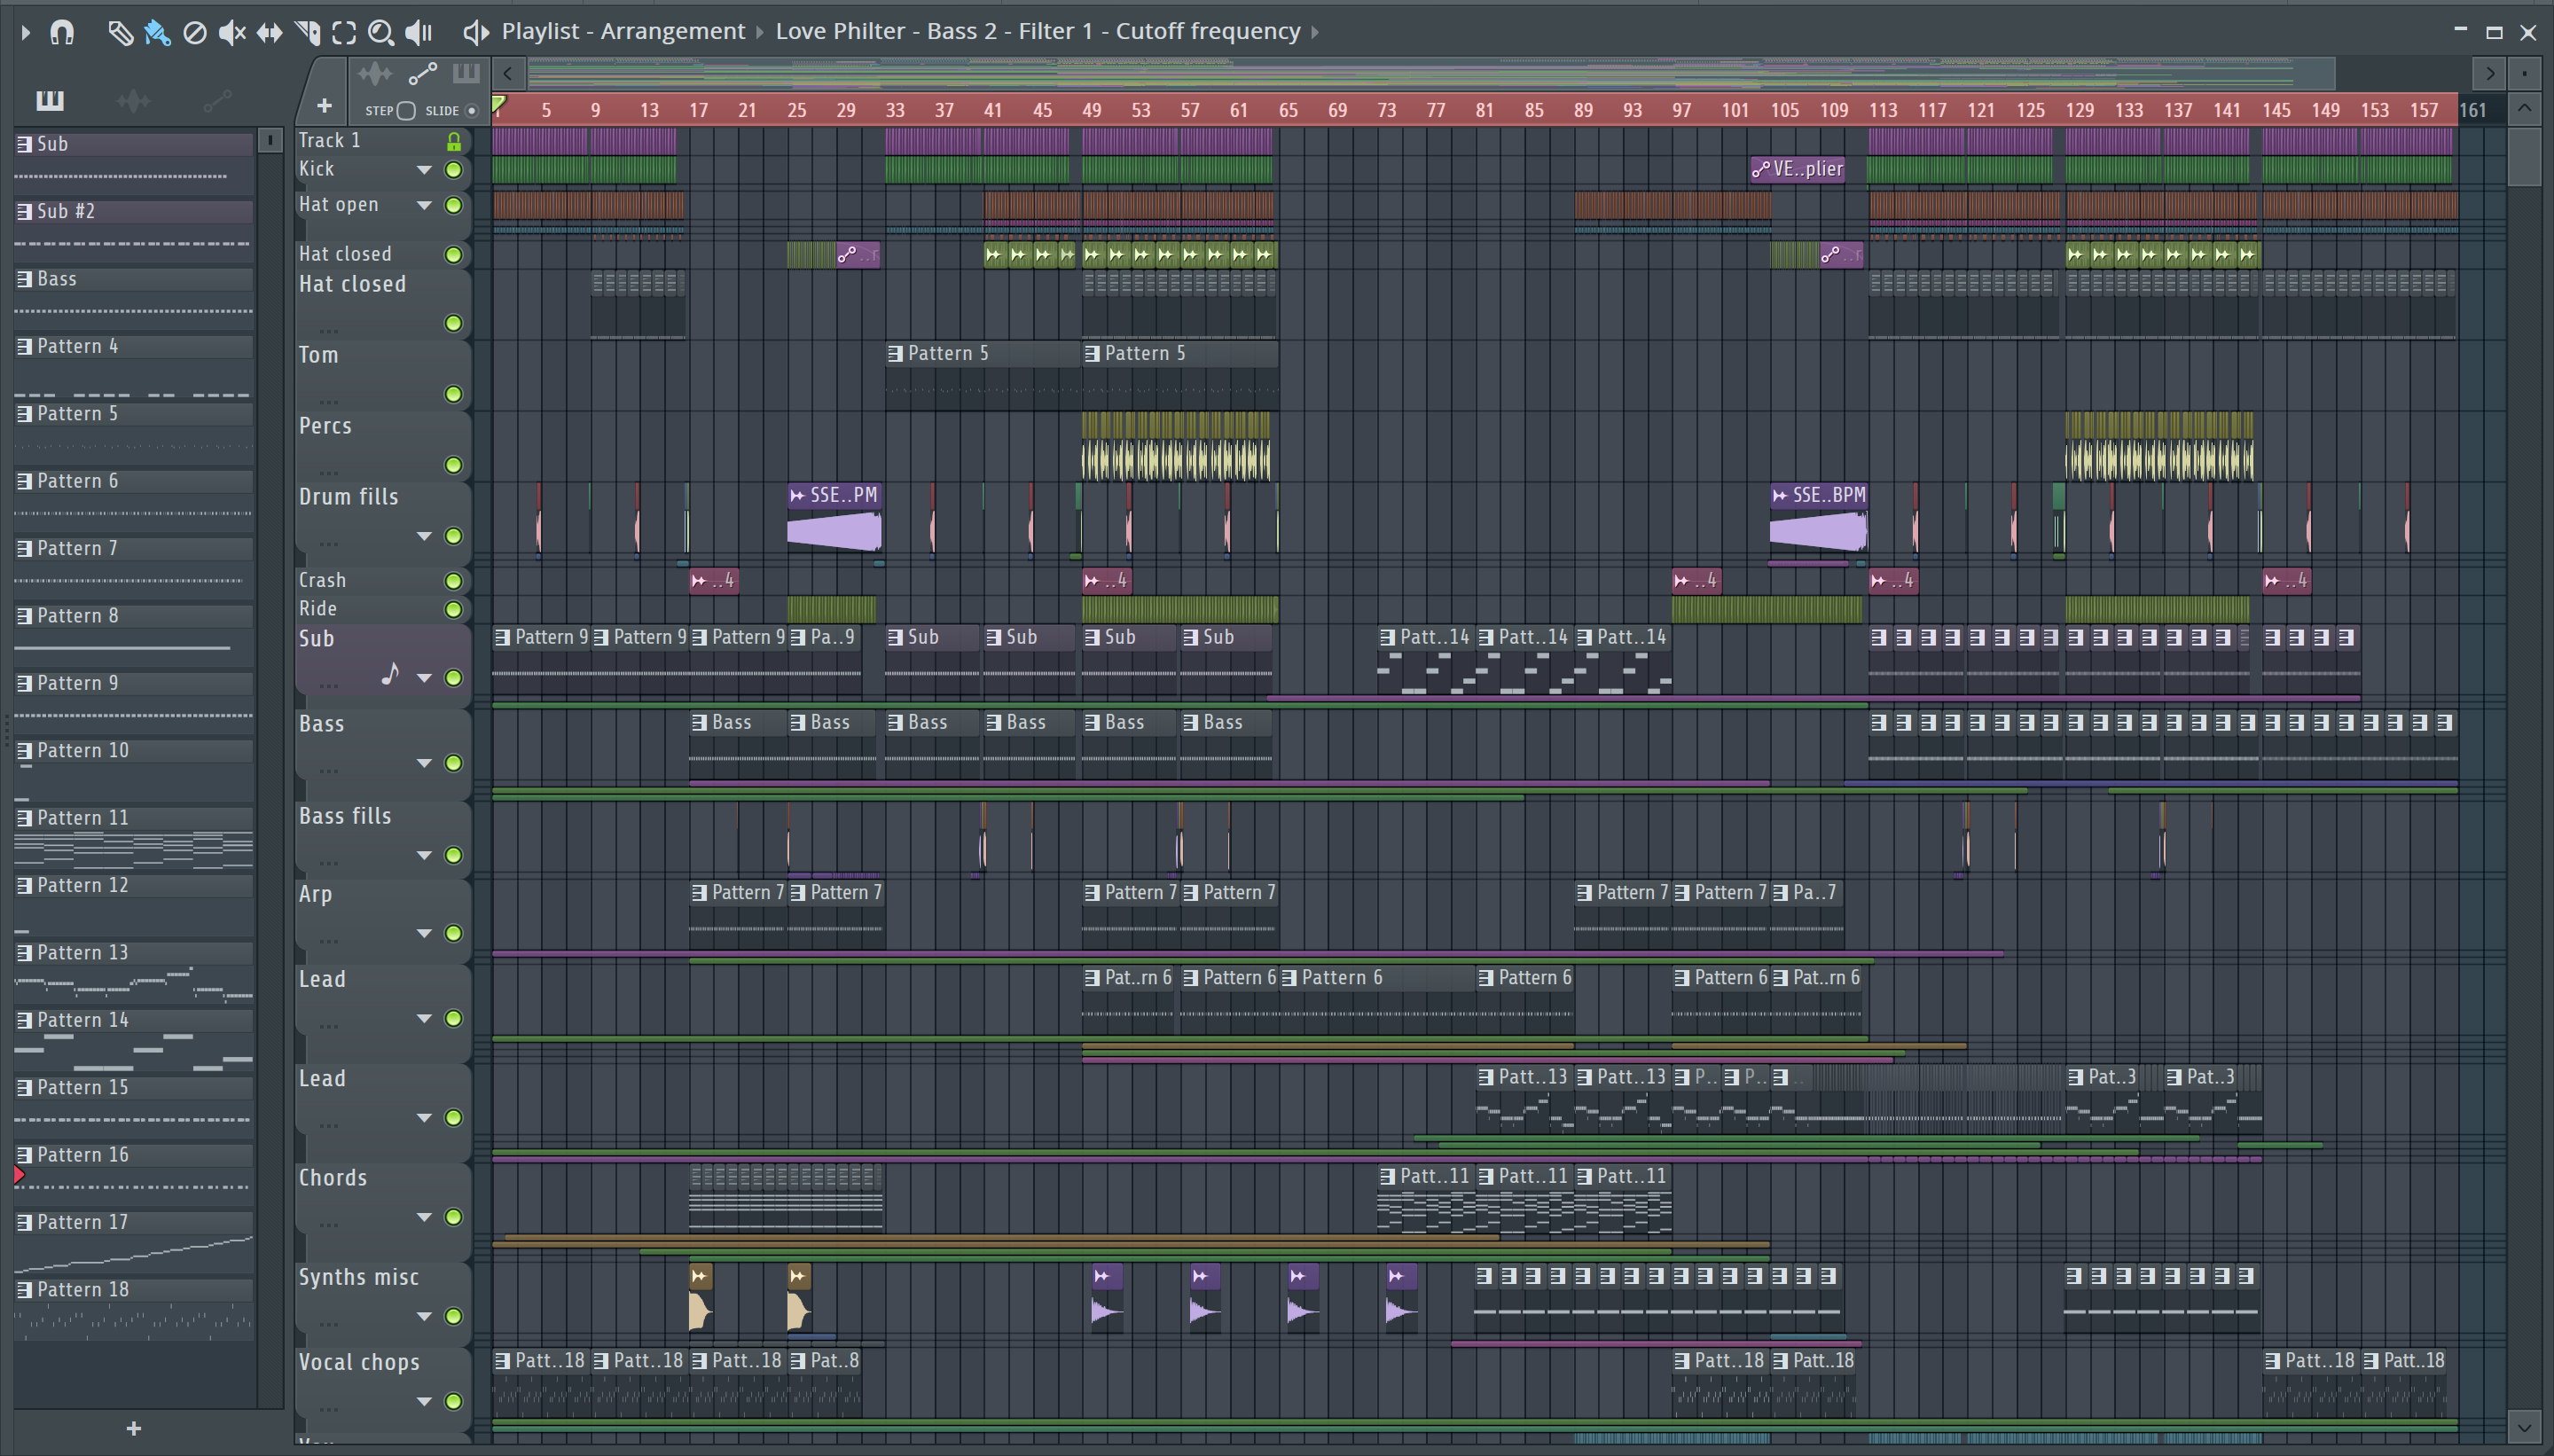Mute the Ride track
The height and width of the screenshot is (1456, 2554).
(453, 609)
